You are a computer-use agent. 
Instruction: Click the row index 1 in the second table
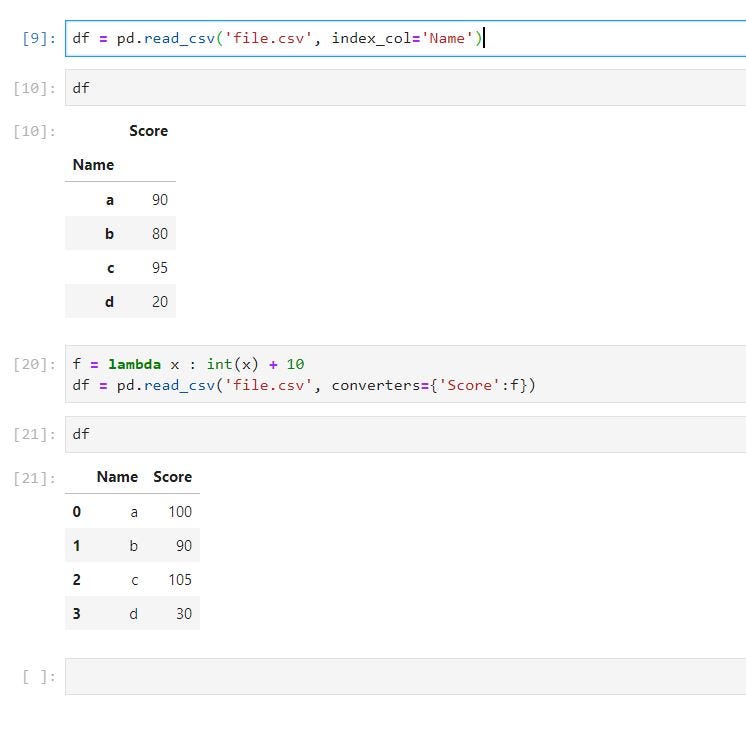click(x=77, y=546)
